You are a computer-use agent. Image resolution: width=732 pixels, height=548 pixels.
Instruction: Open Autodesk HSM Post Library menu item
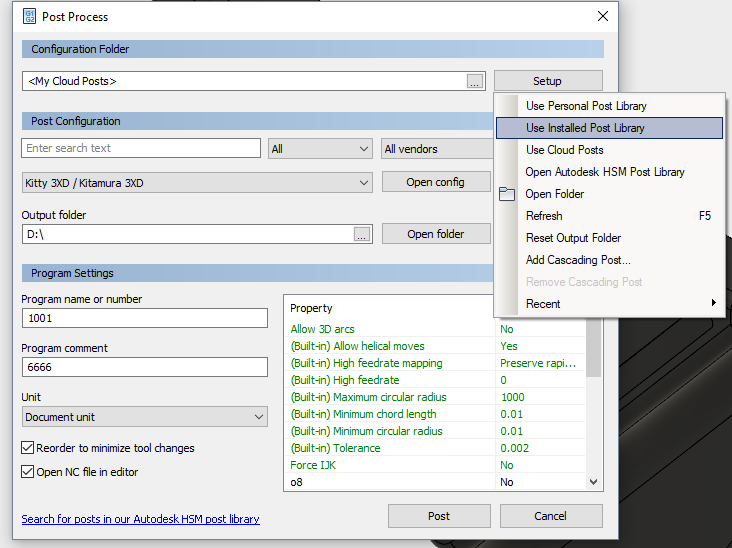(609, 172)
